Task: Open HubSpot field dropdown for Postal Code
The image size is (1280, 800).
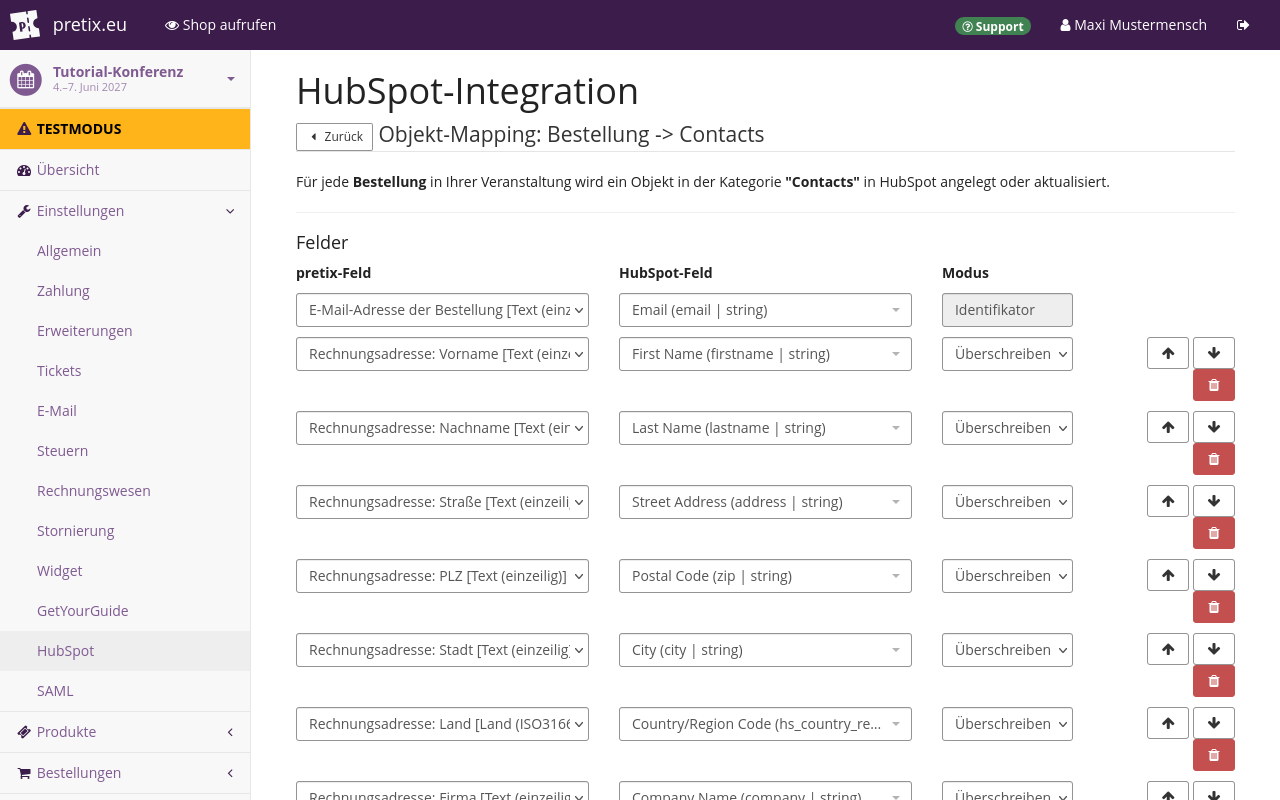Action: point(765,576)
